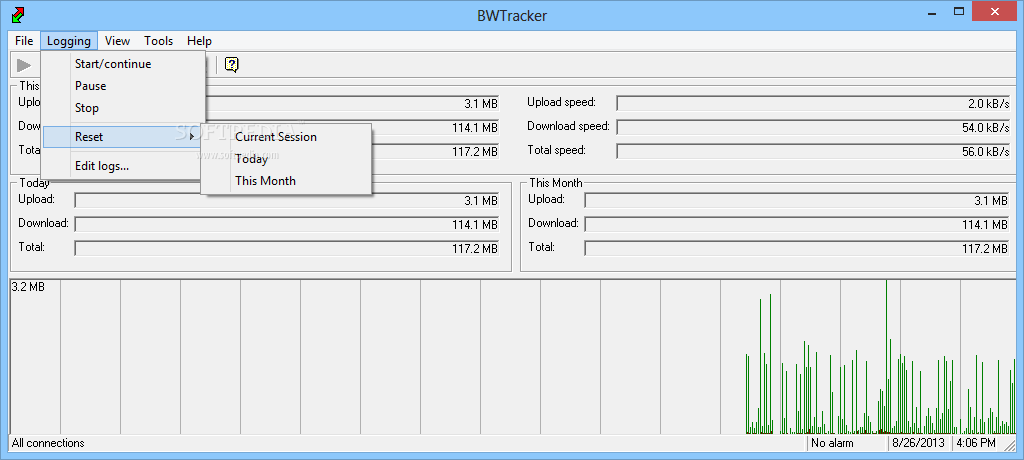
Task: Expand the Reset submenu entry
Action: tap(122, 137)
